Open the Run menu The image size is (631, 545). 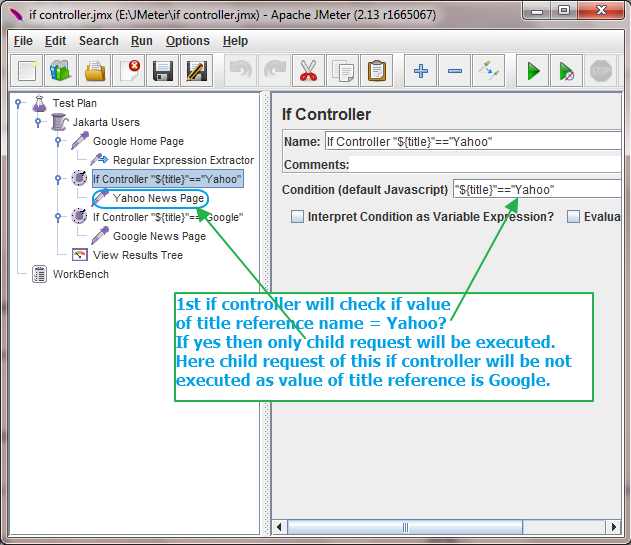click(x=142, y=41)
